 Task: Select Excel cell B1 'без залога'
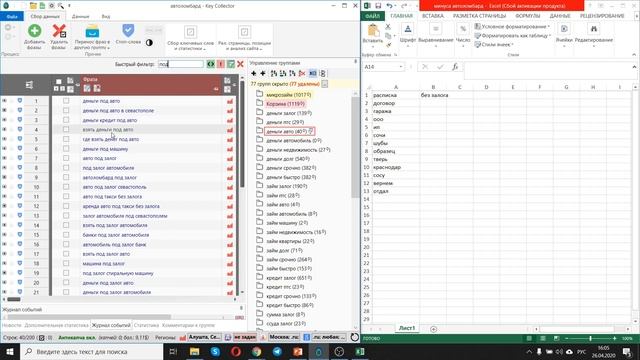[x=433, y=95]
